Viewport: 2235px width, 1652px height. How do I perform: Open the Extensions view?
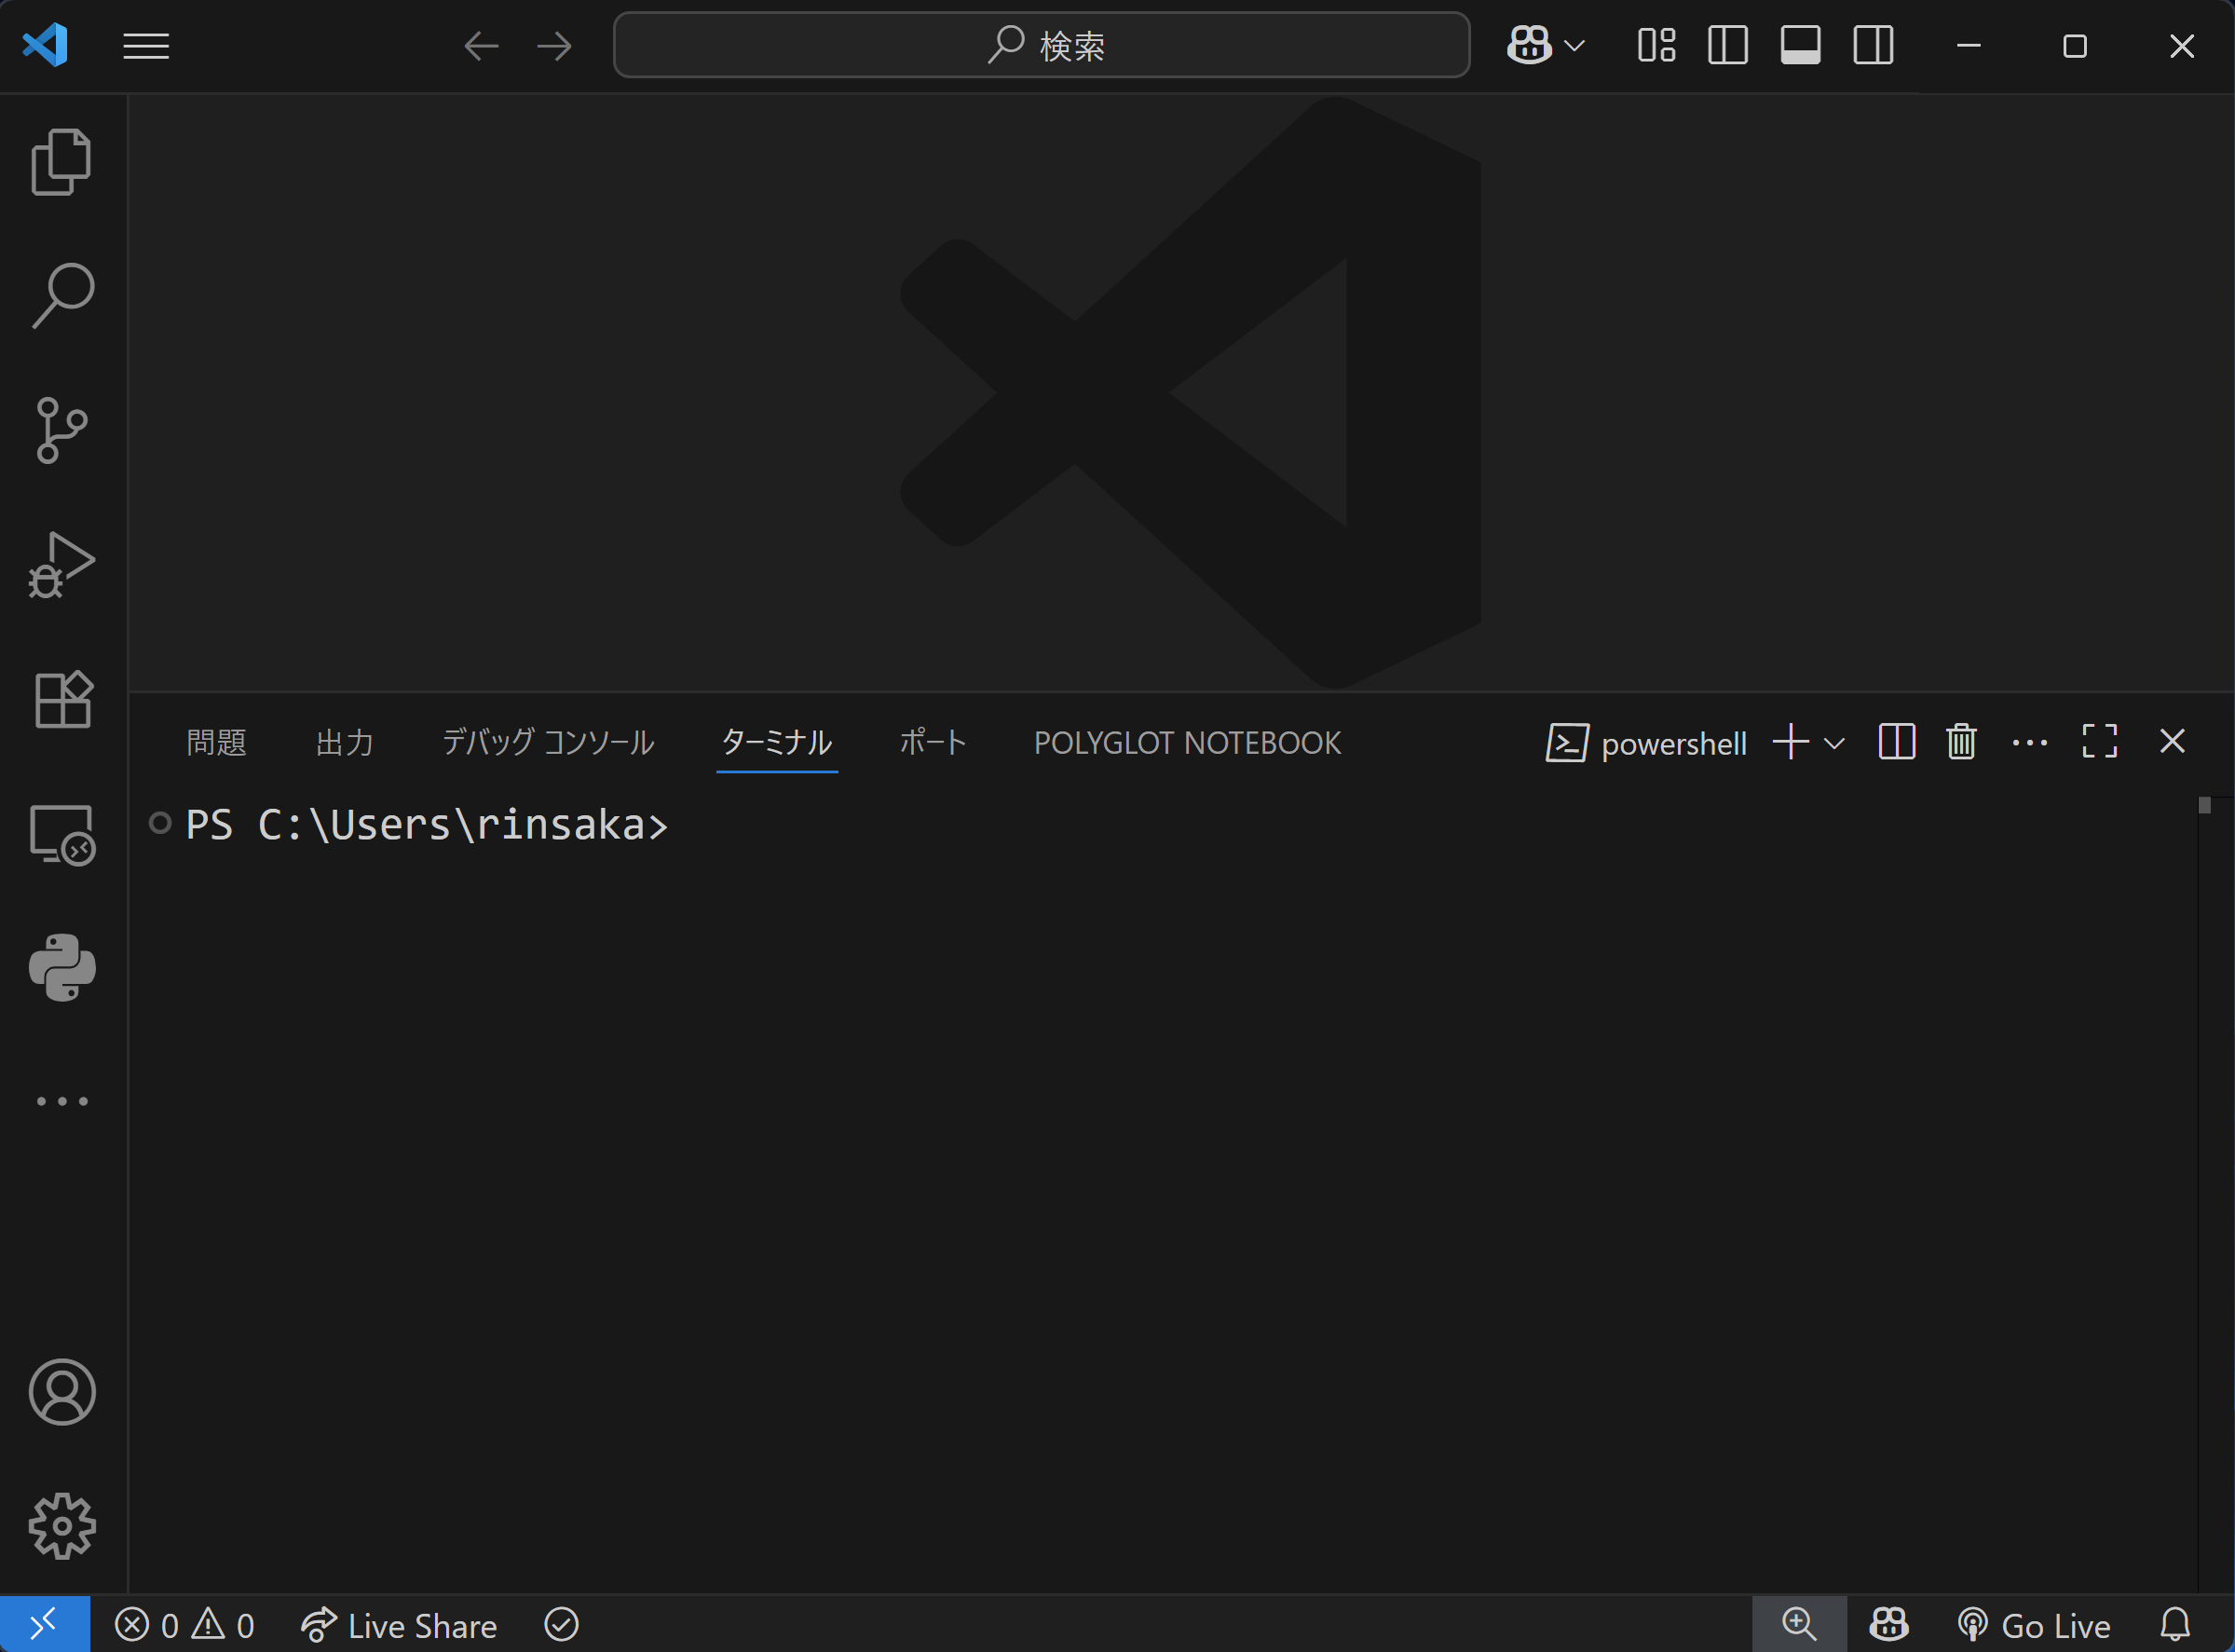click(62, 699)
